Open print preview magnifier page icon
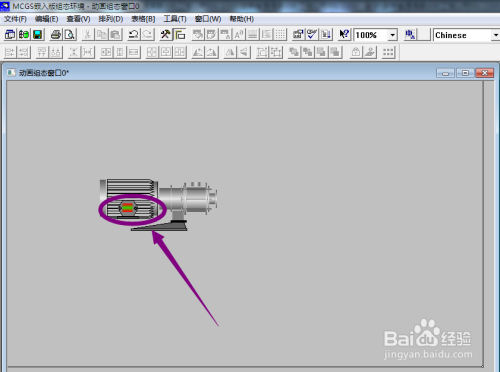500x372 pixels. [x=70, y=34]
